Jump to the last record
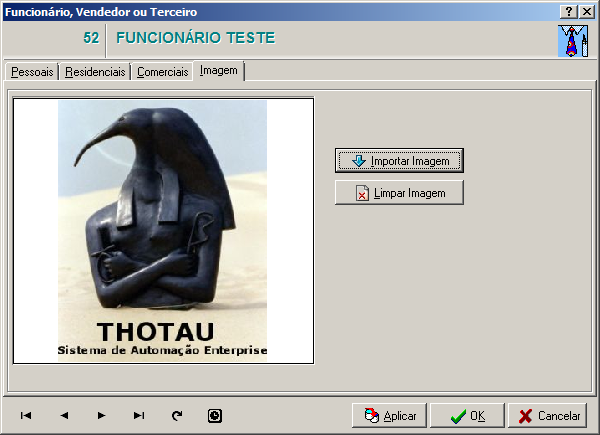 (x=139, y=415)
